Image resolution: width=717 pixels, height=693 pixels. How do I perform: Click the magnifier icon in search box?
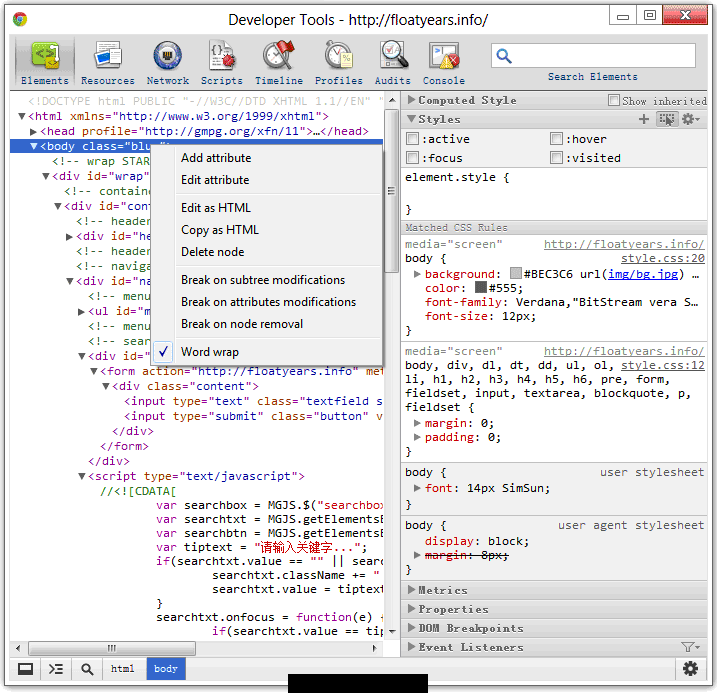pos(504,56)
